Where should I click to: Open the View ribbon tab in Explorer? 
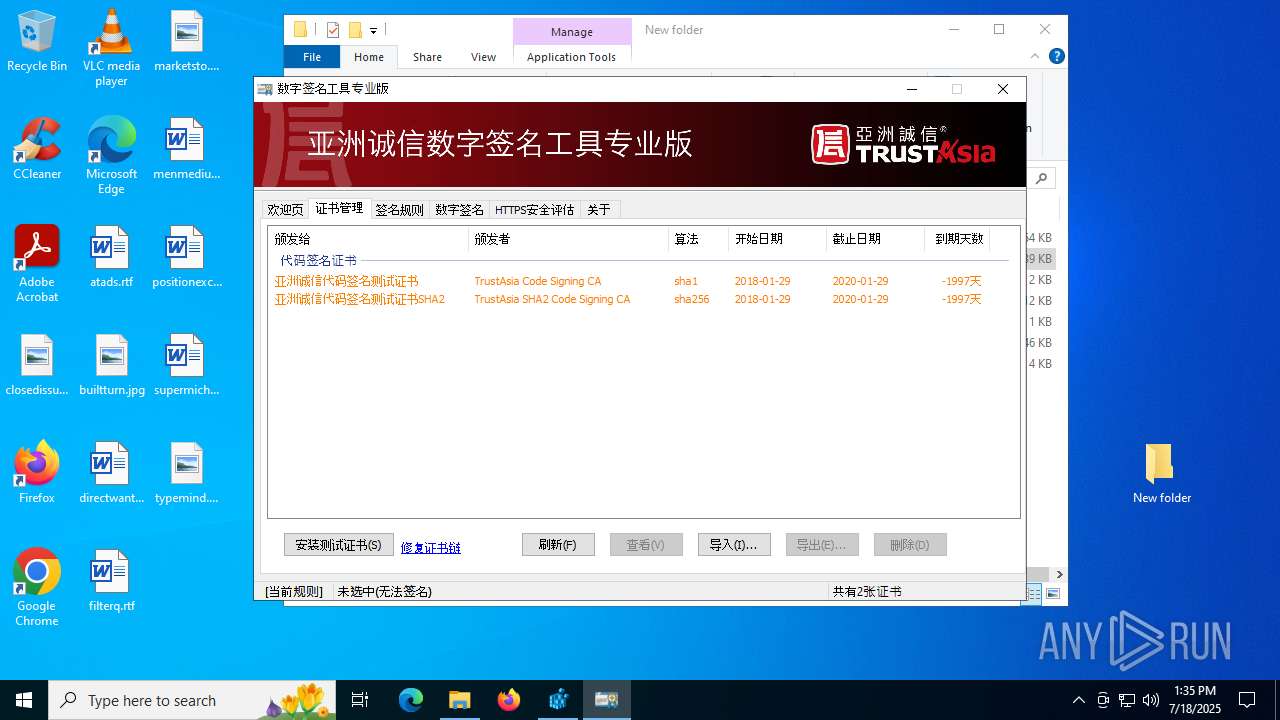483,57
